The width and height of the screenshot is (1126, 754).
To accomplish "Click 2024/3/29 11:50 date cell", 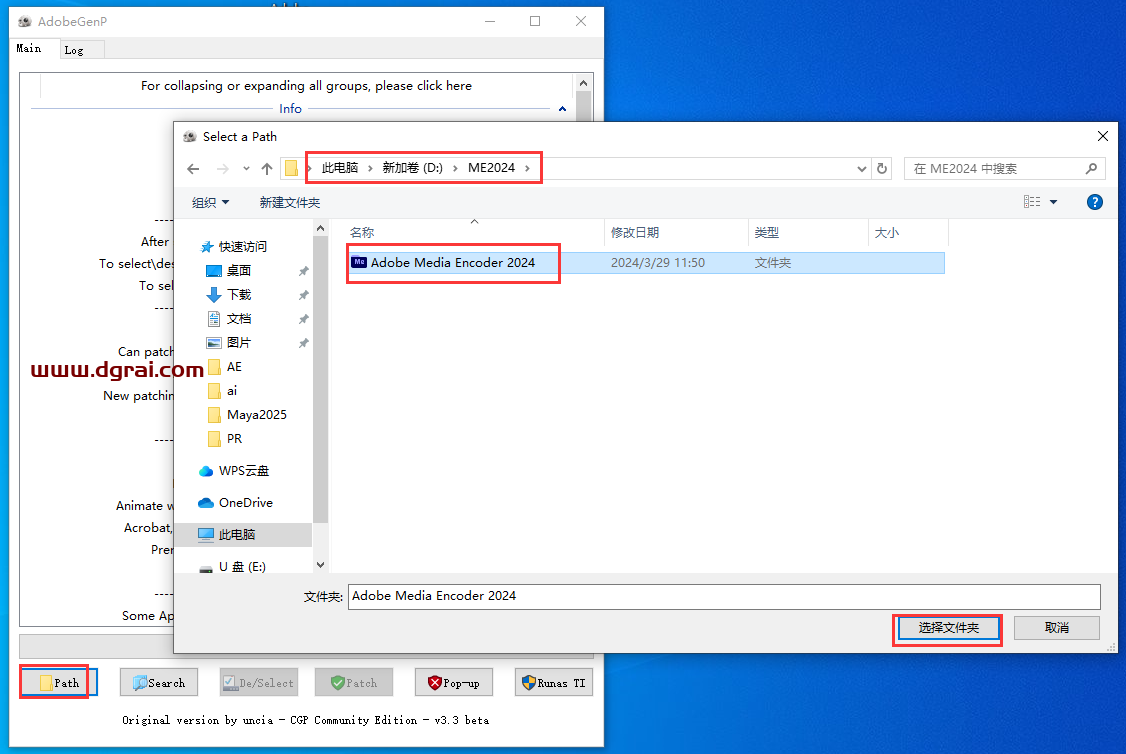I will tap(658, 263).
